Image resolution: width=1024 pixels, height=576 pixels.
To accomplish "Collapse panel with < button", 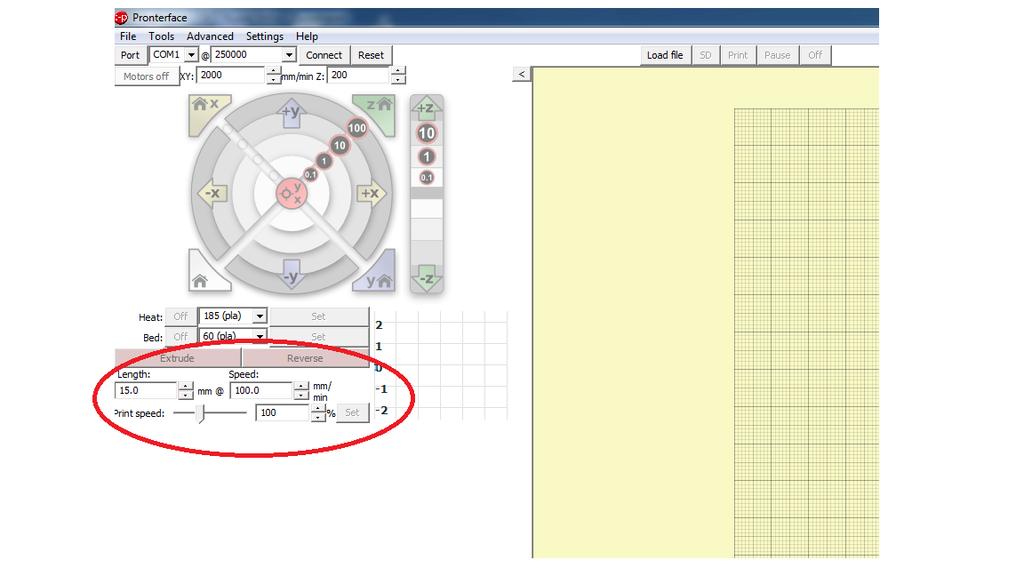I will (521, 74).
